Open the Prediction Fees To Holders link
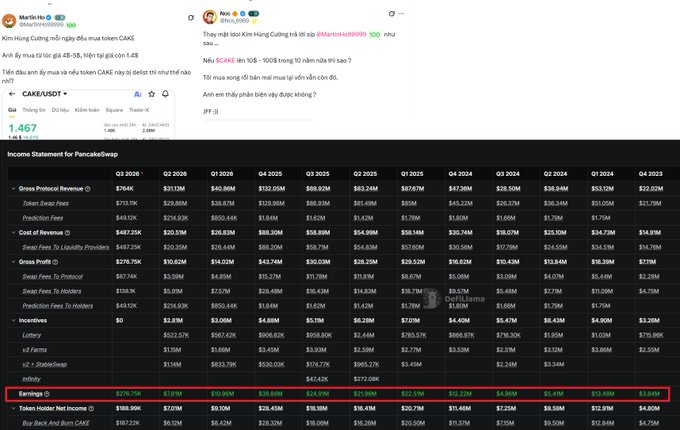Image resolution: width=680 pixels, height=430 pixels. click(x=58, y=306)
